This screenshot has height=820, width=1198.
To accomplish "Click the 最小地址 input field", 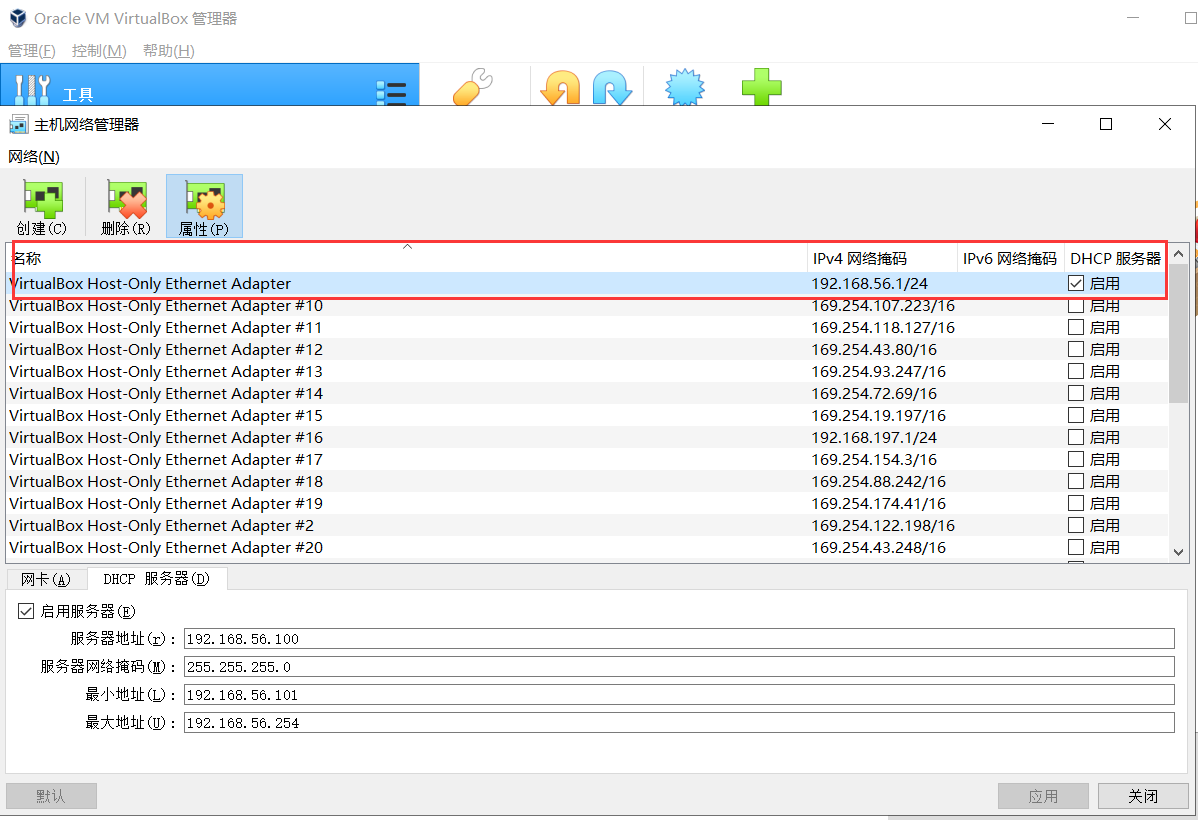I will click(x=679, y=695).
